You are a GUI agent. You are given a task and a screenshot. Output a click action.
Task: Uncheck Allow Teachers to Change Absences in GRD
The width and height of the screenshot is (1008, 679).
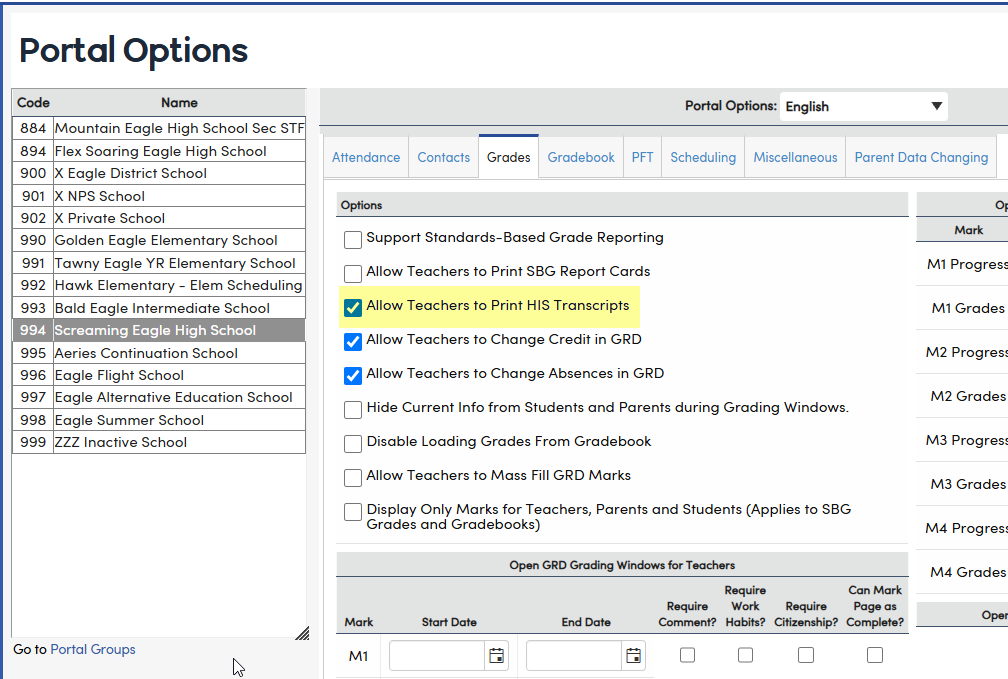pyautogui.click(x=353, y=376)
